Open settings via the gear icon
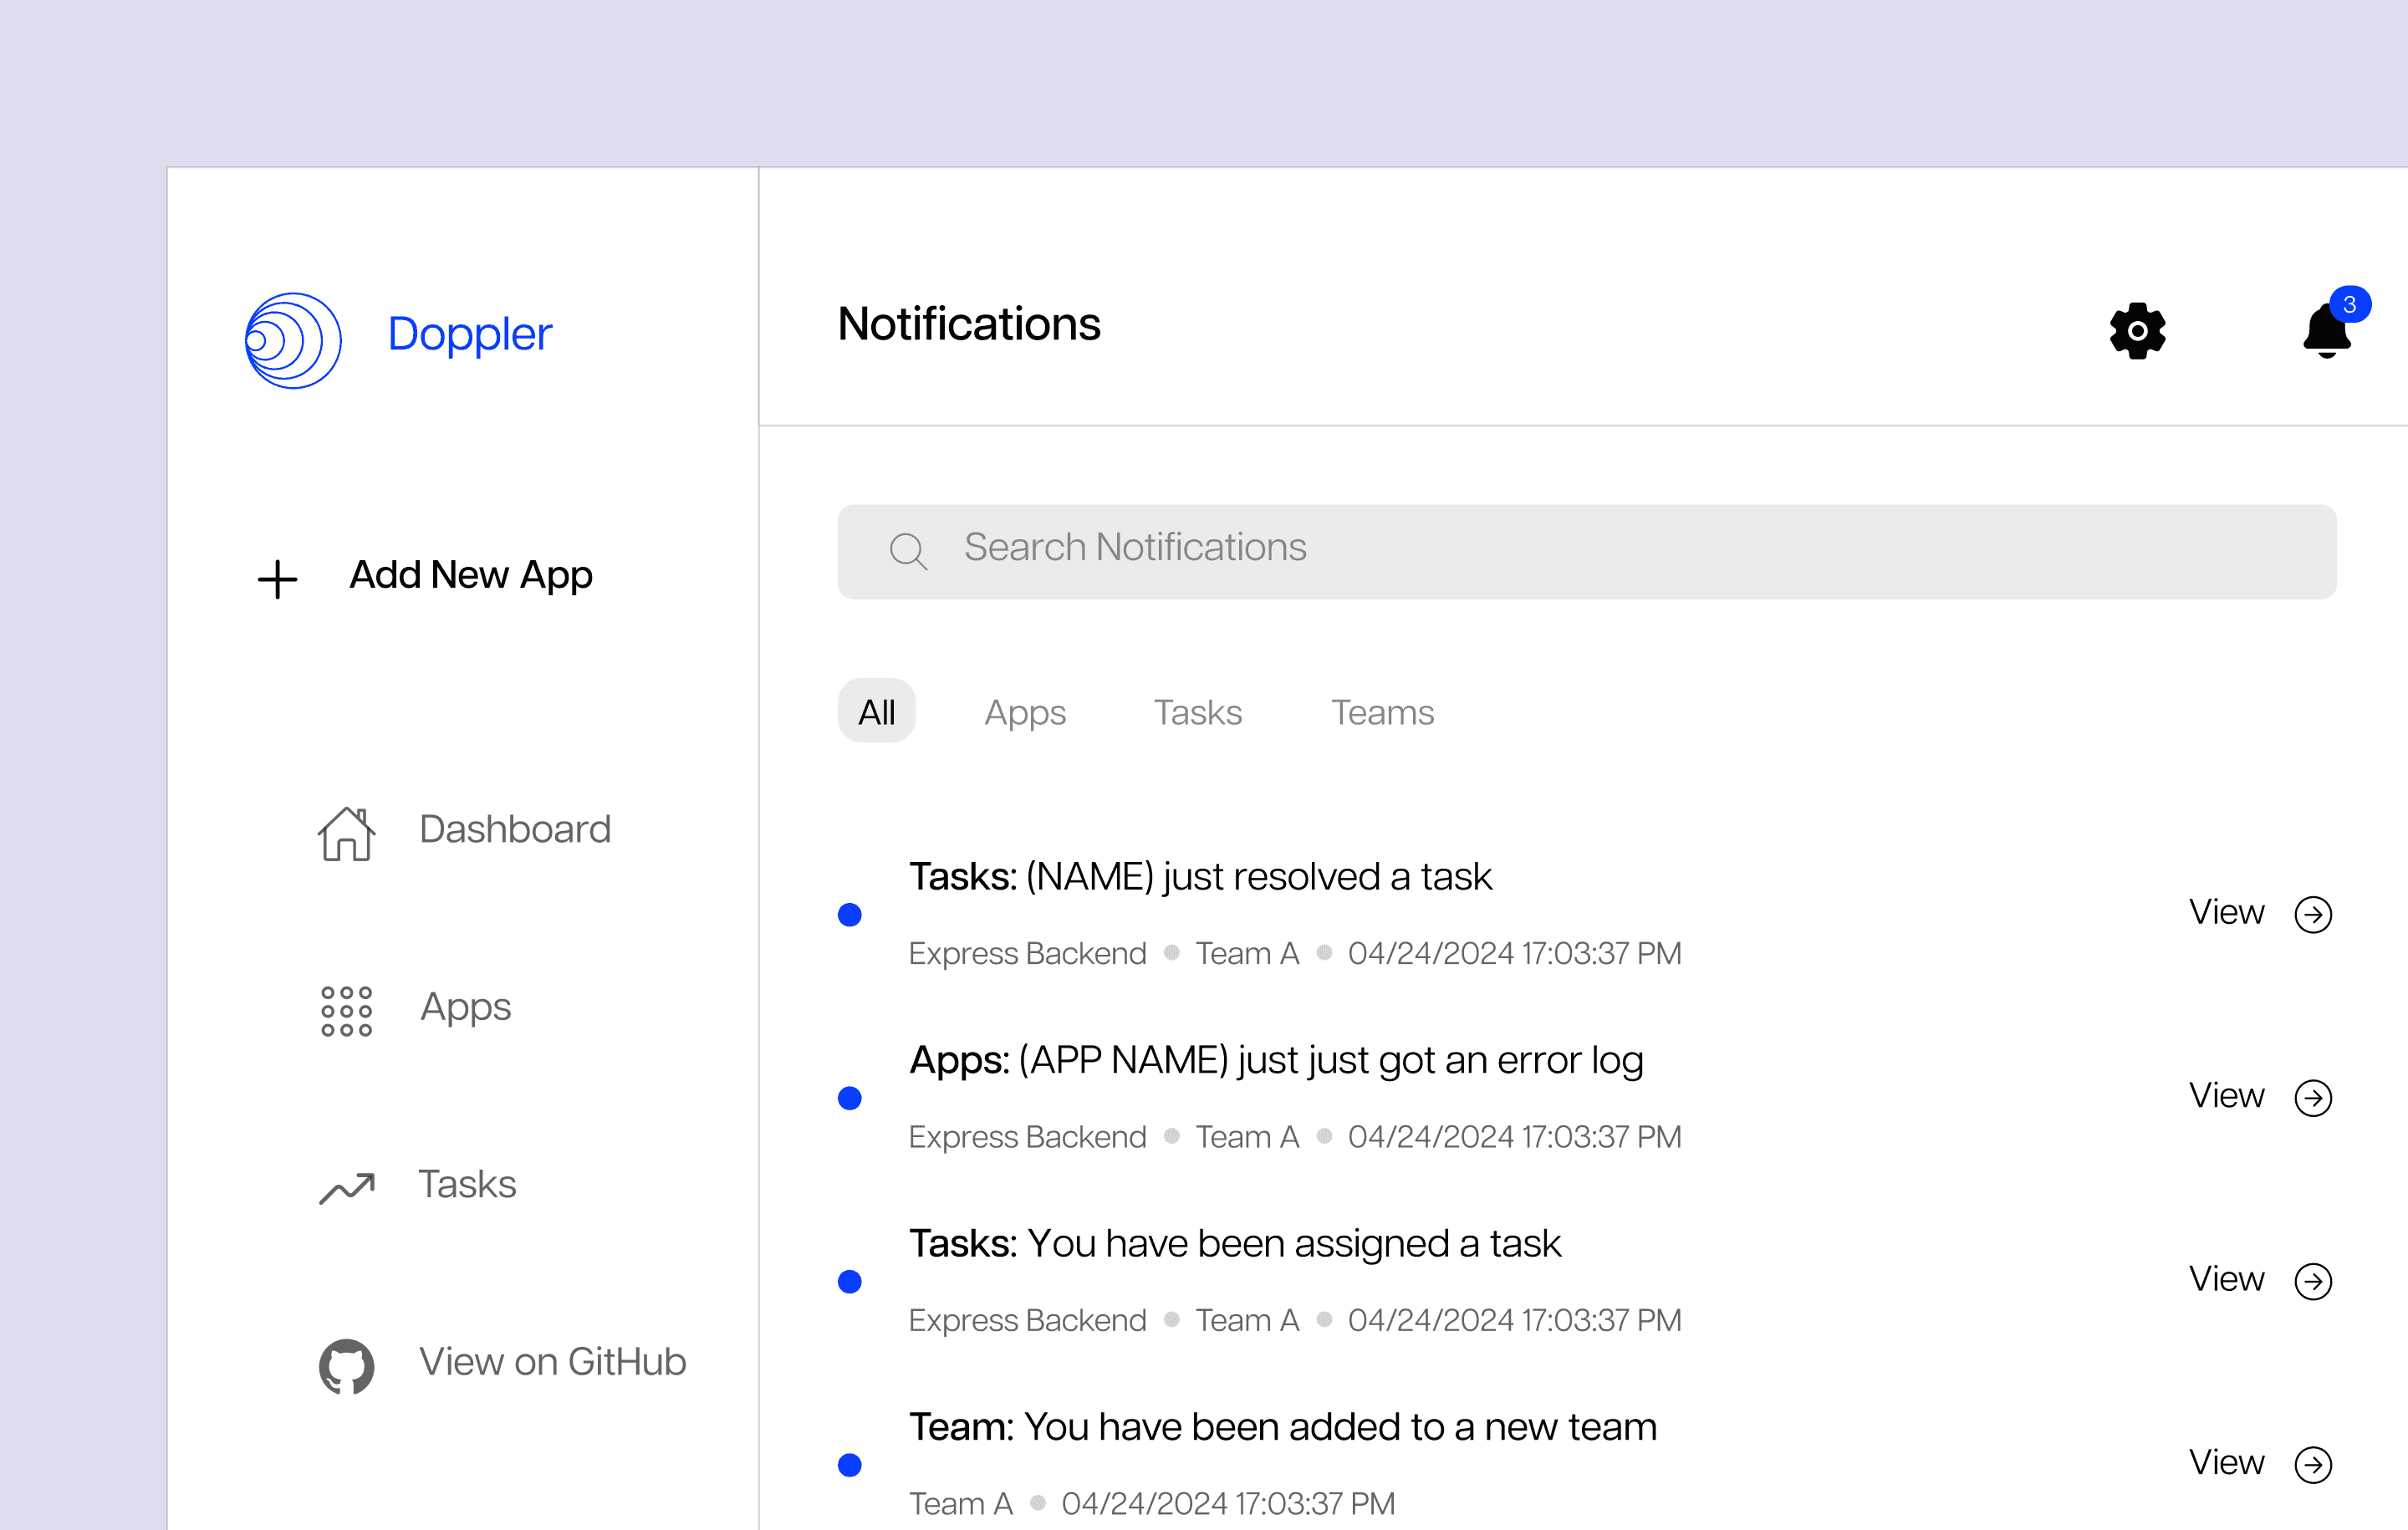 pyautogui.click(x=2137, y=330)
